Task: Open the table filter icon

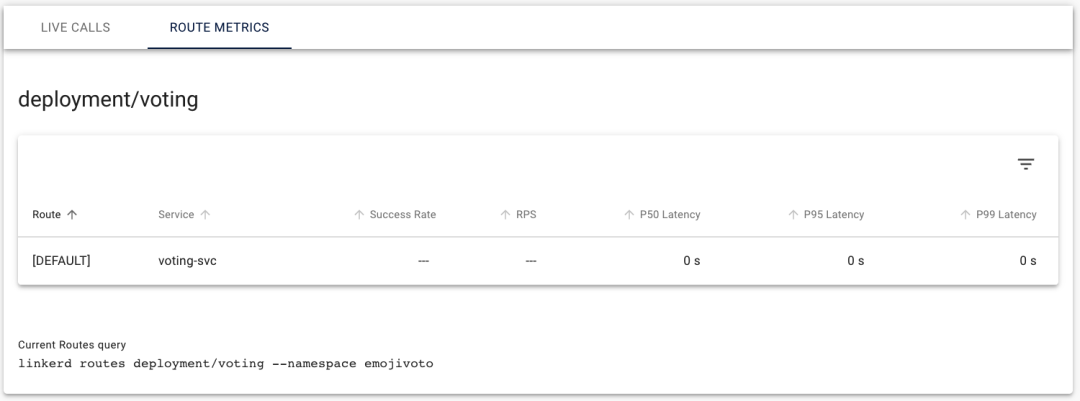Action: [x=1026, y=164]
